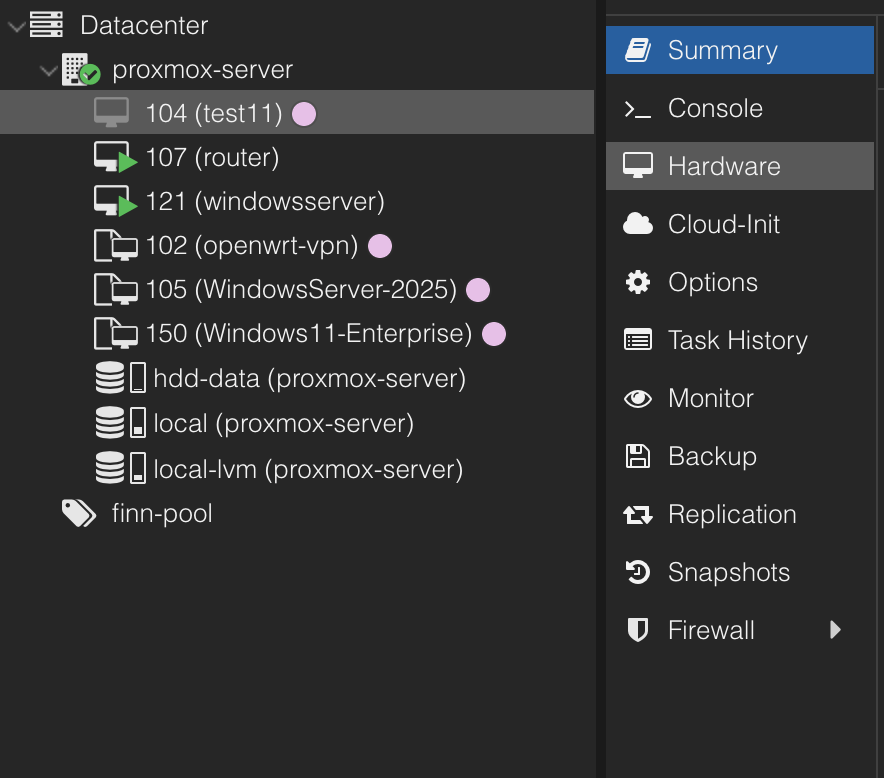Viewport: 884px width, 778px height.
Task: Click the Cloud-Init cloud icon
Action: coord(638,225)
